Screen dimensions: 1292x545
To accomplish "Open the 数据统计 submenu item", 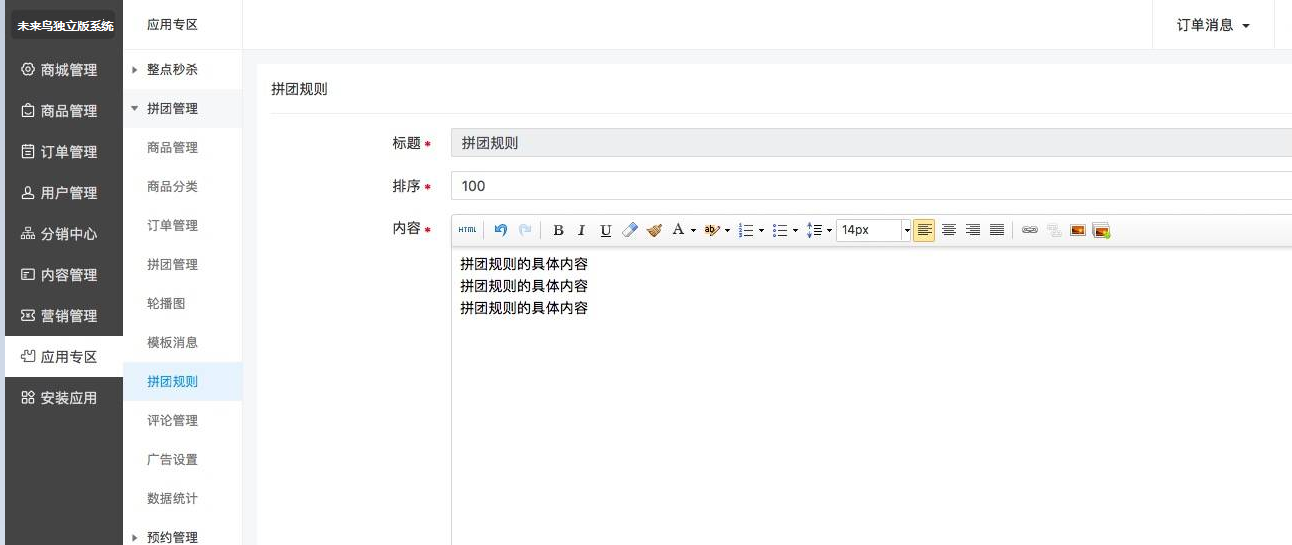I will (183, 499).
